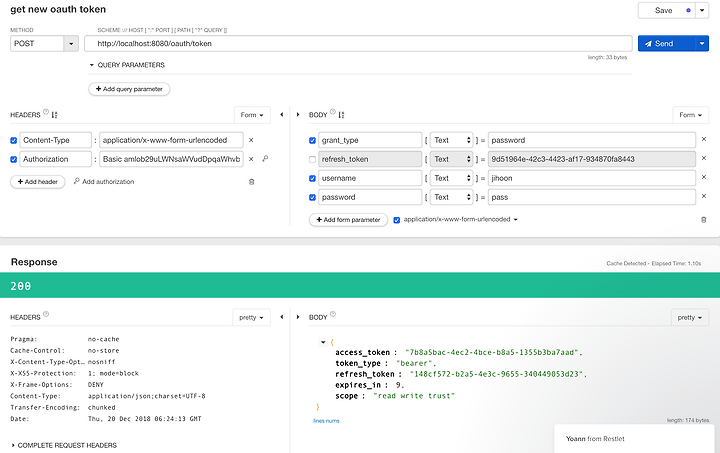Click the 200 status code text
Image resolution: width=720 pixels, height=453 pixels.
coord(21,286)
